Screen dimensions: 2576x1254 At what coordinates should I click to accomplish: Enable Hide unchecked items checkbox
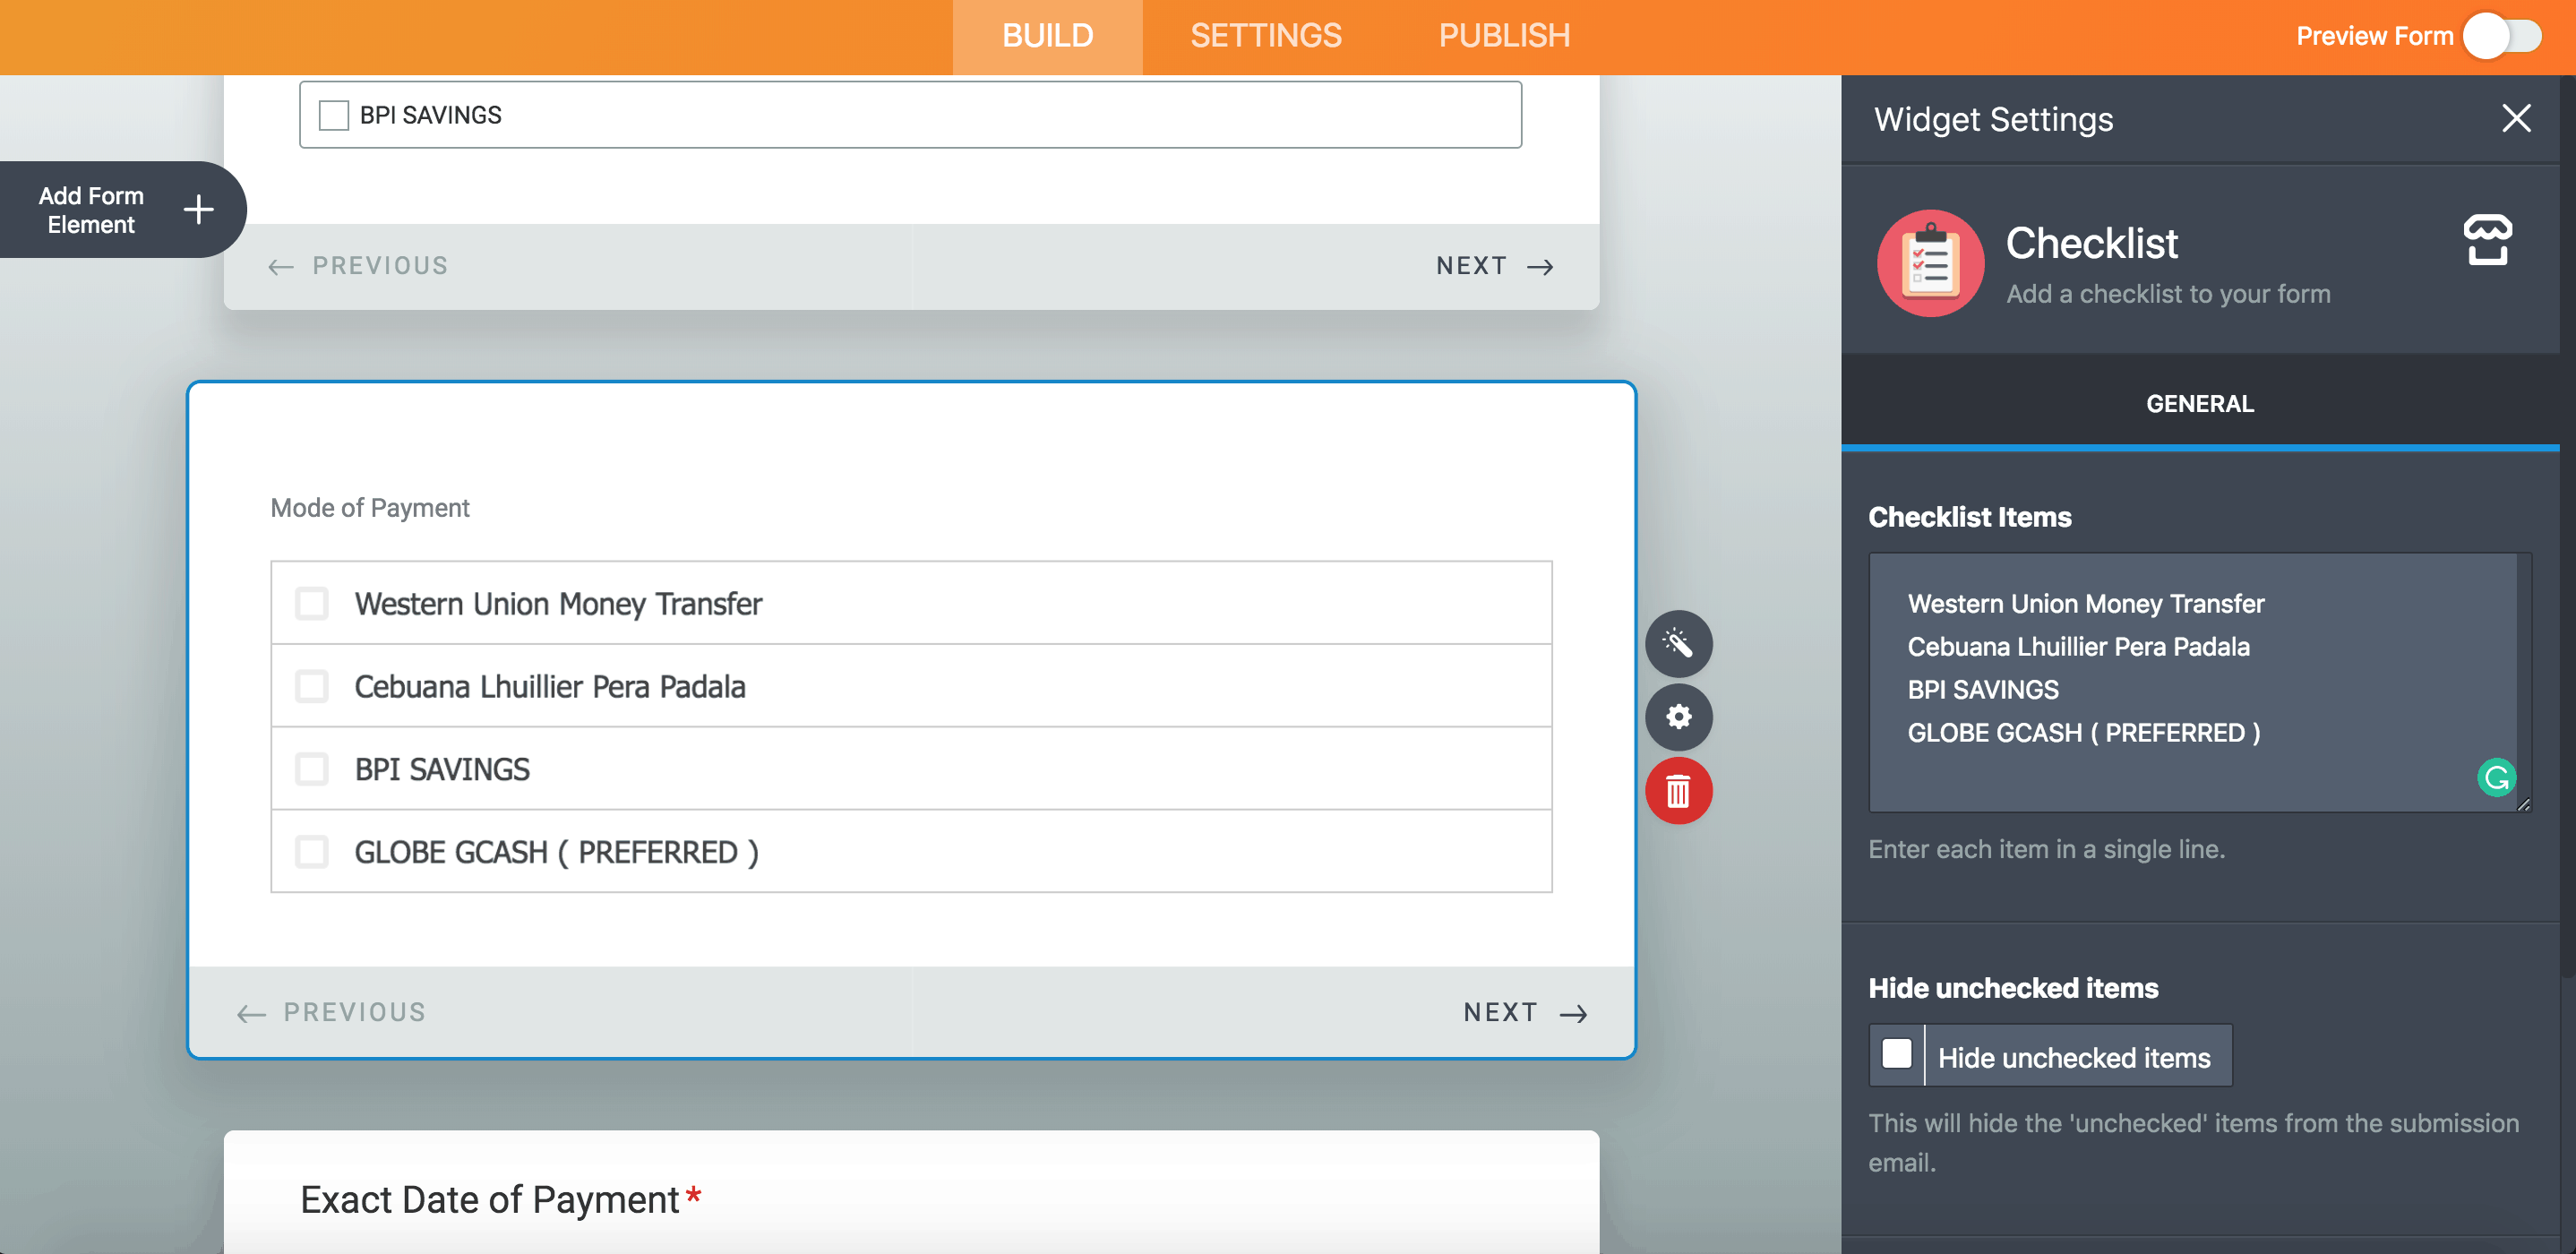point(1896,1054)
